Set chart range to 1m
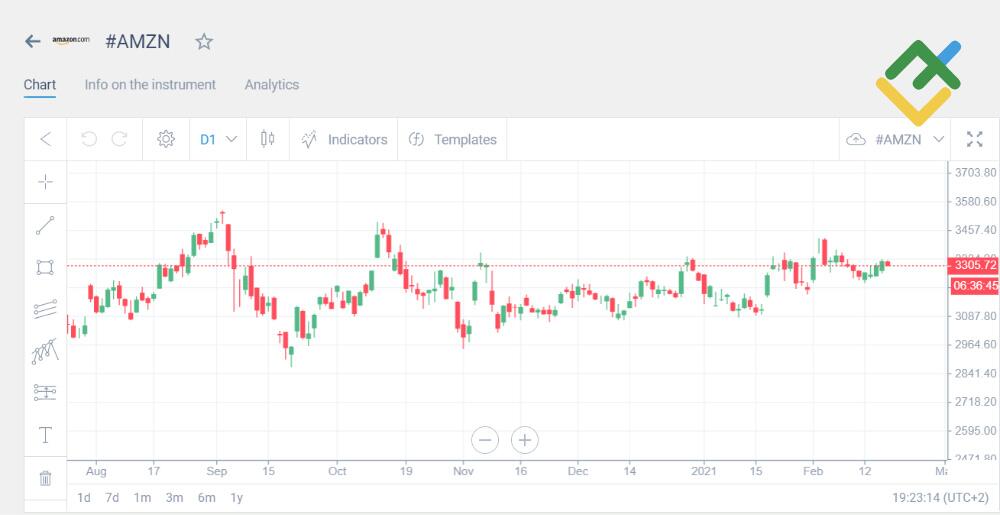 pyautogui.click(x=142, y=498)
